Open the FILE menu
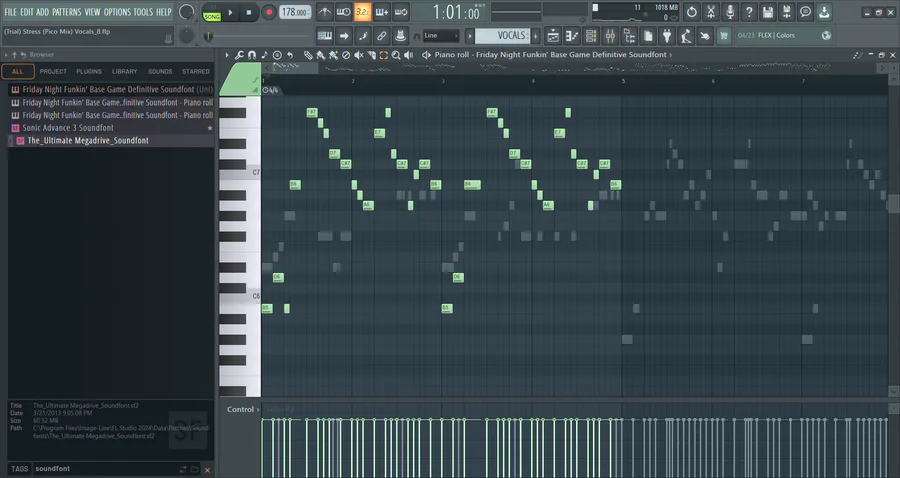Screen dimensions: 900x478 tap(10, 11)
